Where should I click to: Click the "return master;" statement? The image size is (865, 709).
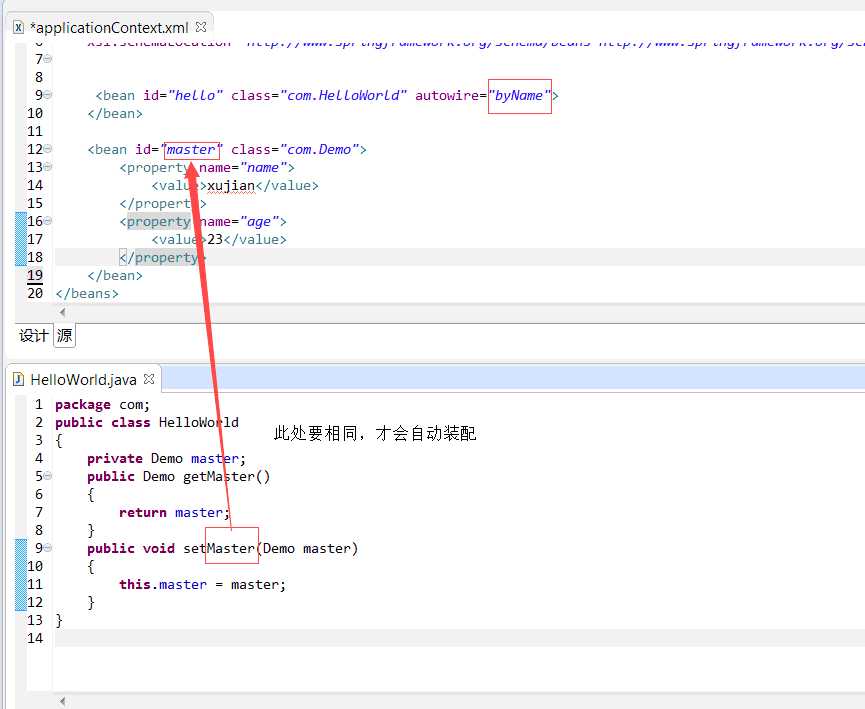click(174, 513)
